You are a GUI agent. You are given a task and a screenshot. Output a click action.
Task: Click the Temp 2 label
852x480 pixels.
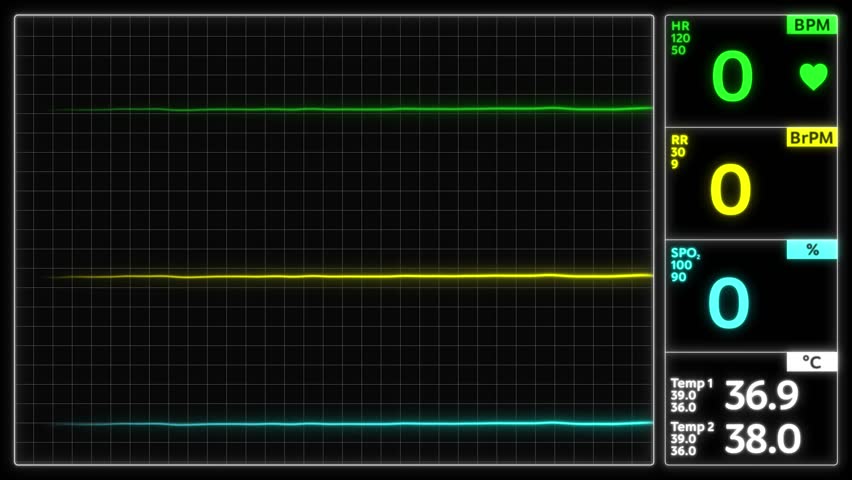(x=692, y=427)
